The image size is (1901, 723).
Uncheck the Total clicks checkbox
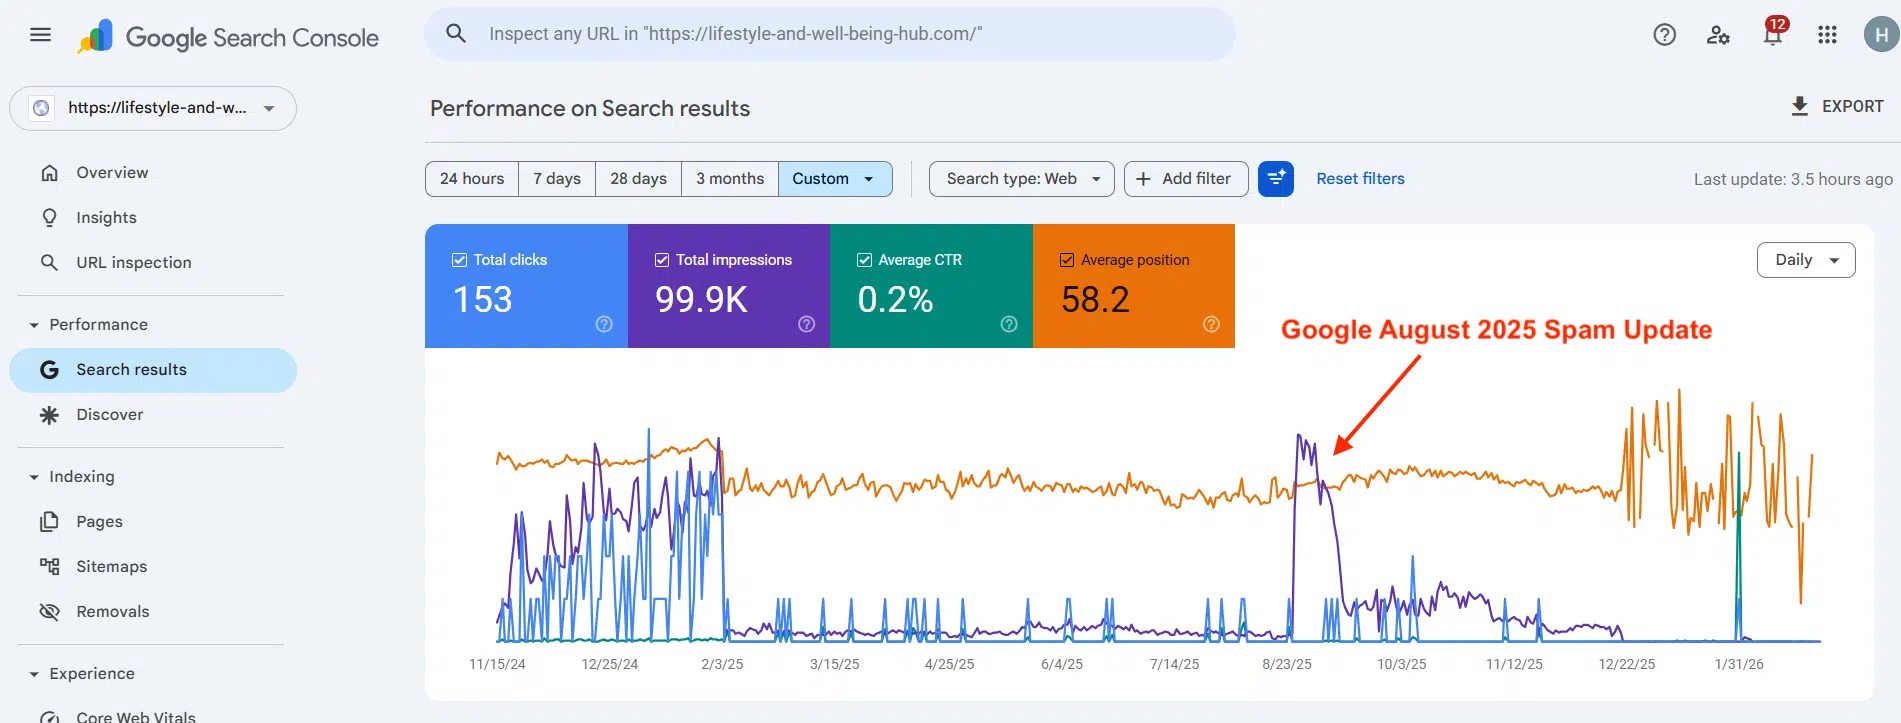coord(460,260)
